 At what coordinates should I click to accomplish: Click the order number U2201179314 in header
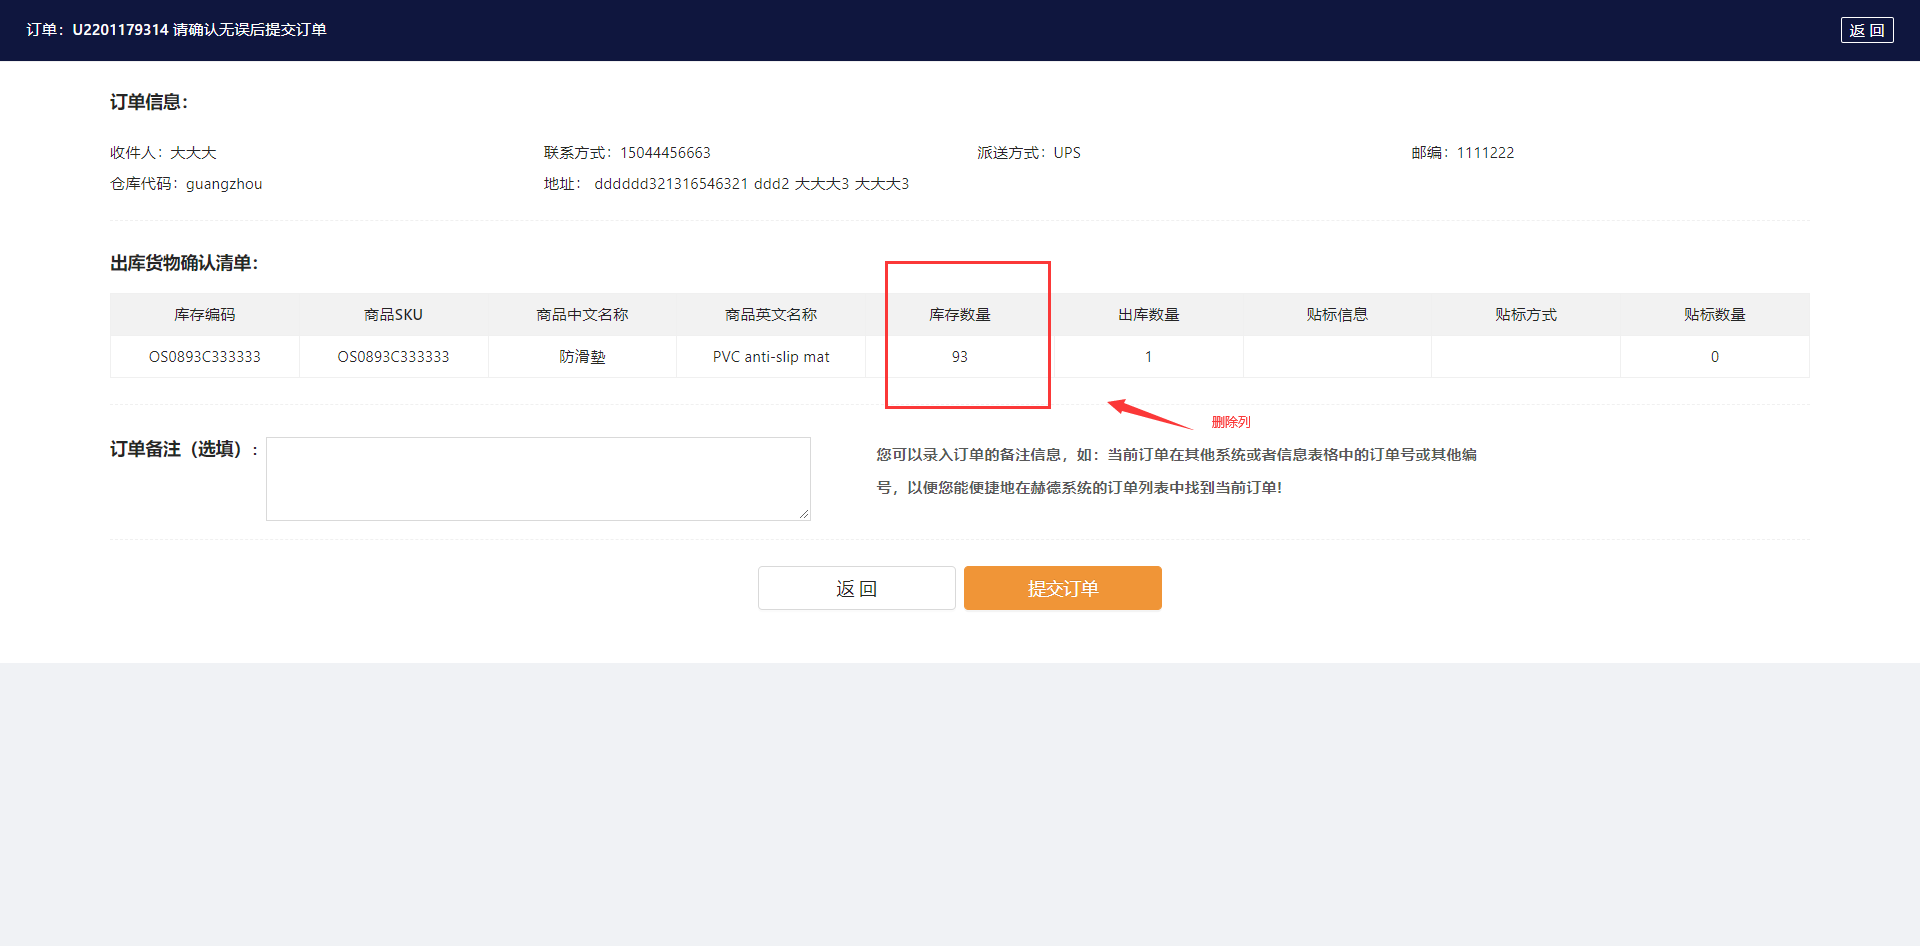120,30
